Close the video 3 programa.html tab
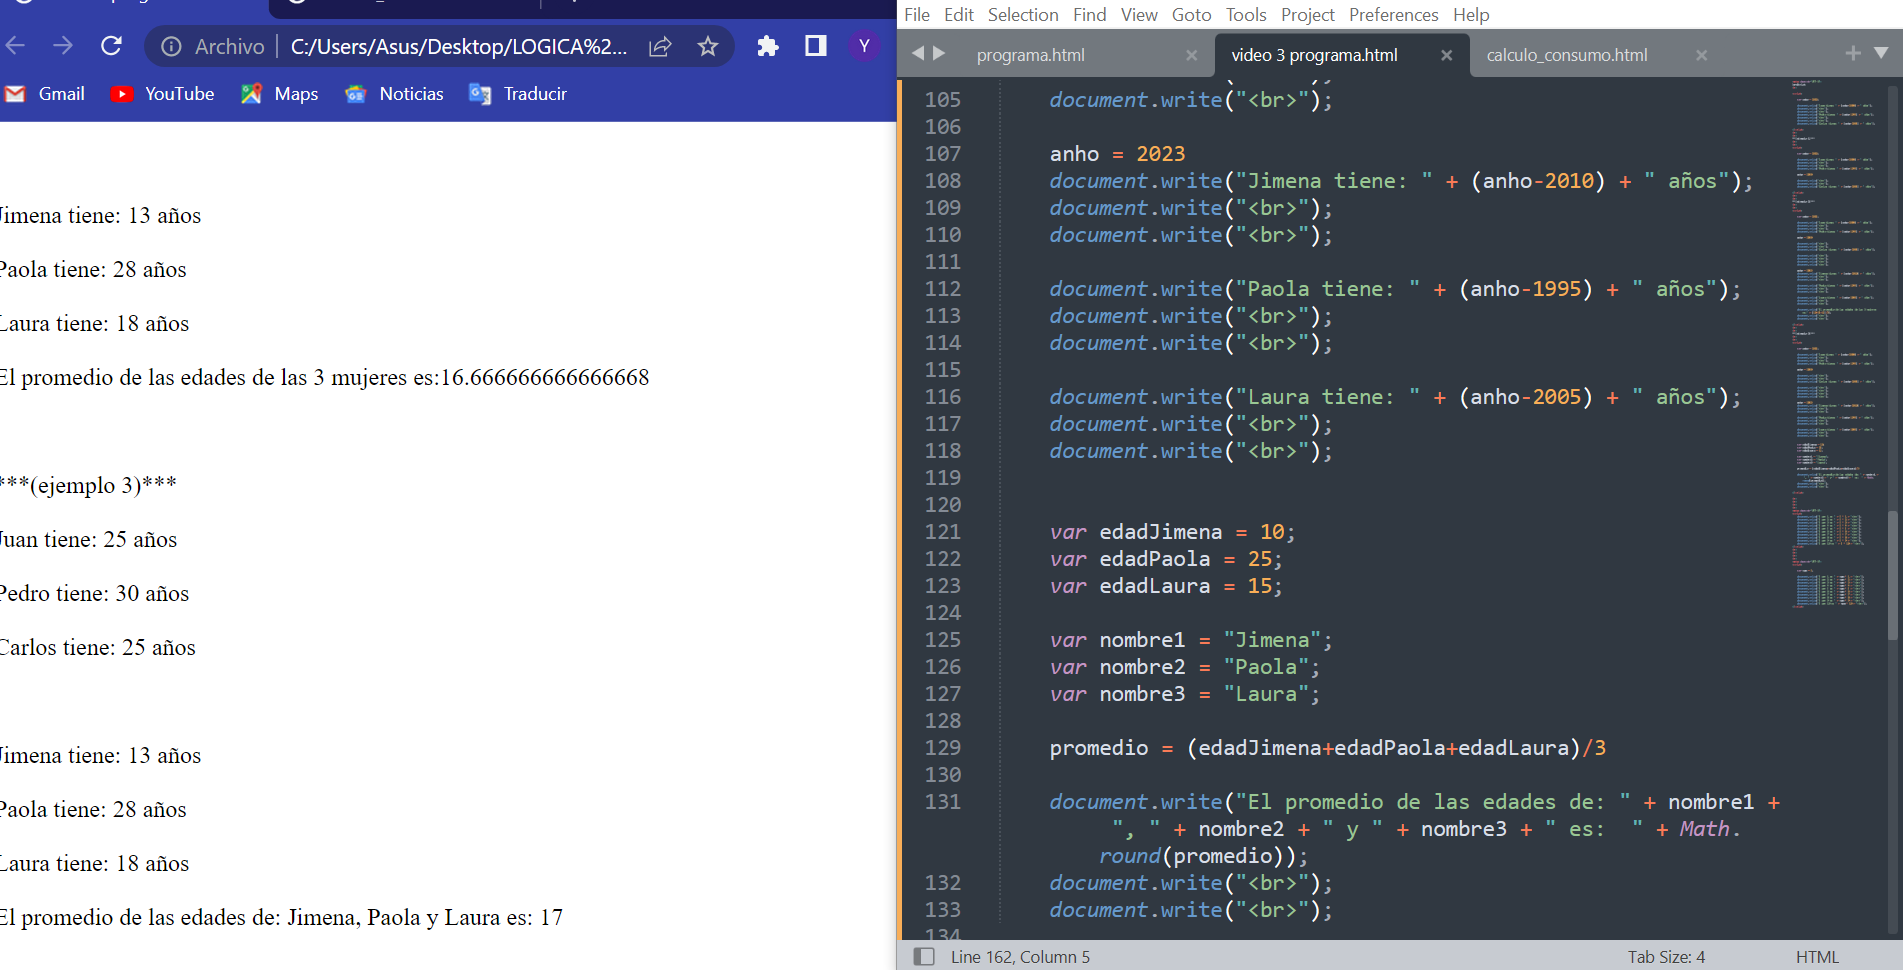 [x=1446, y=55]
